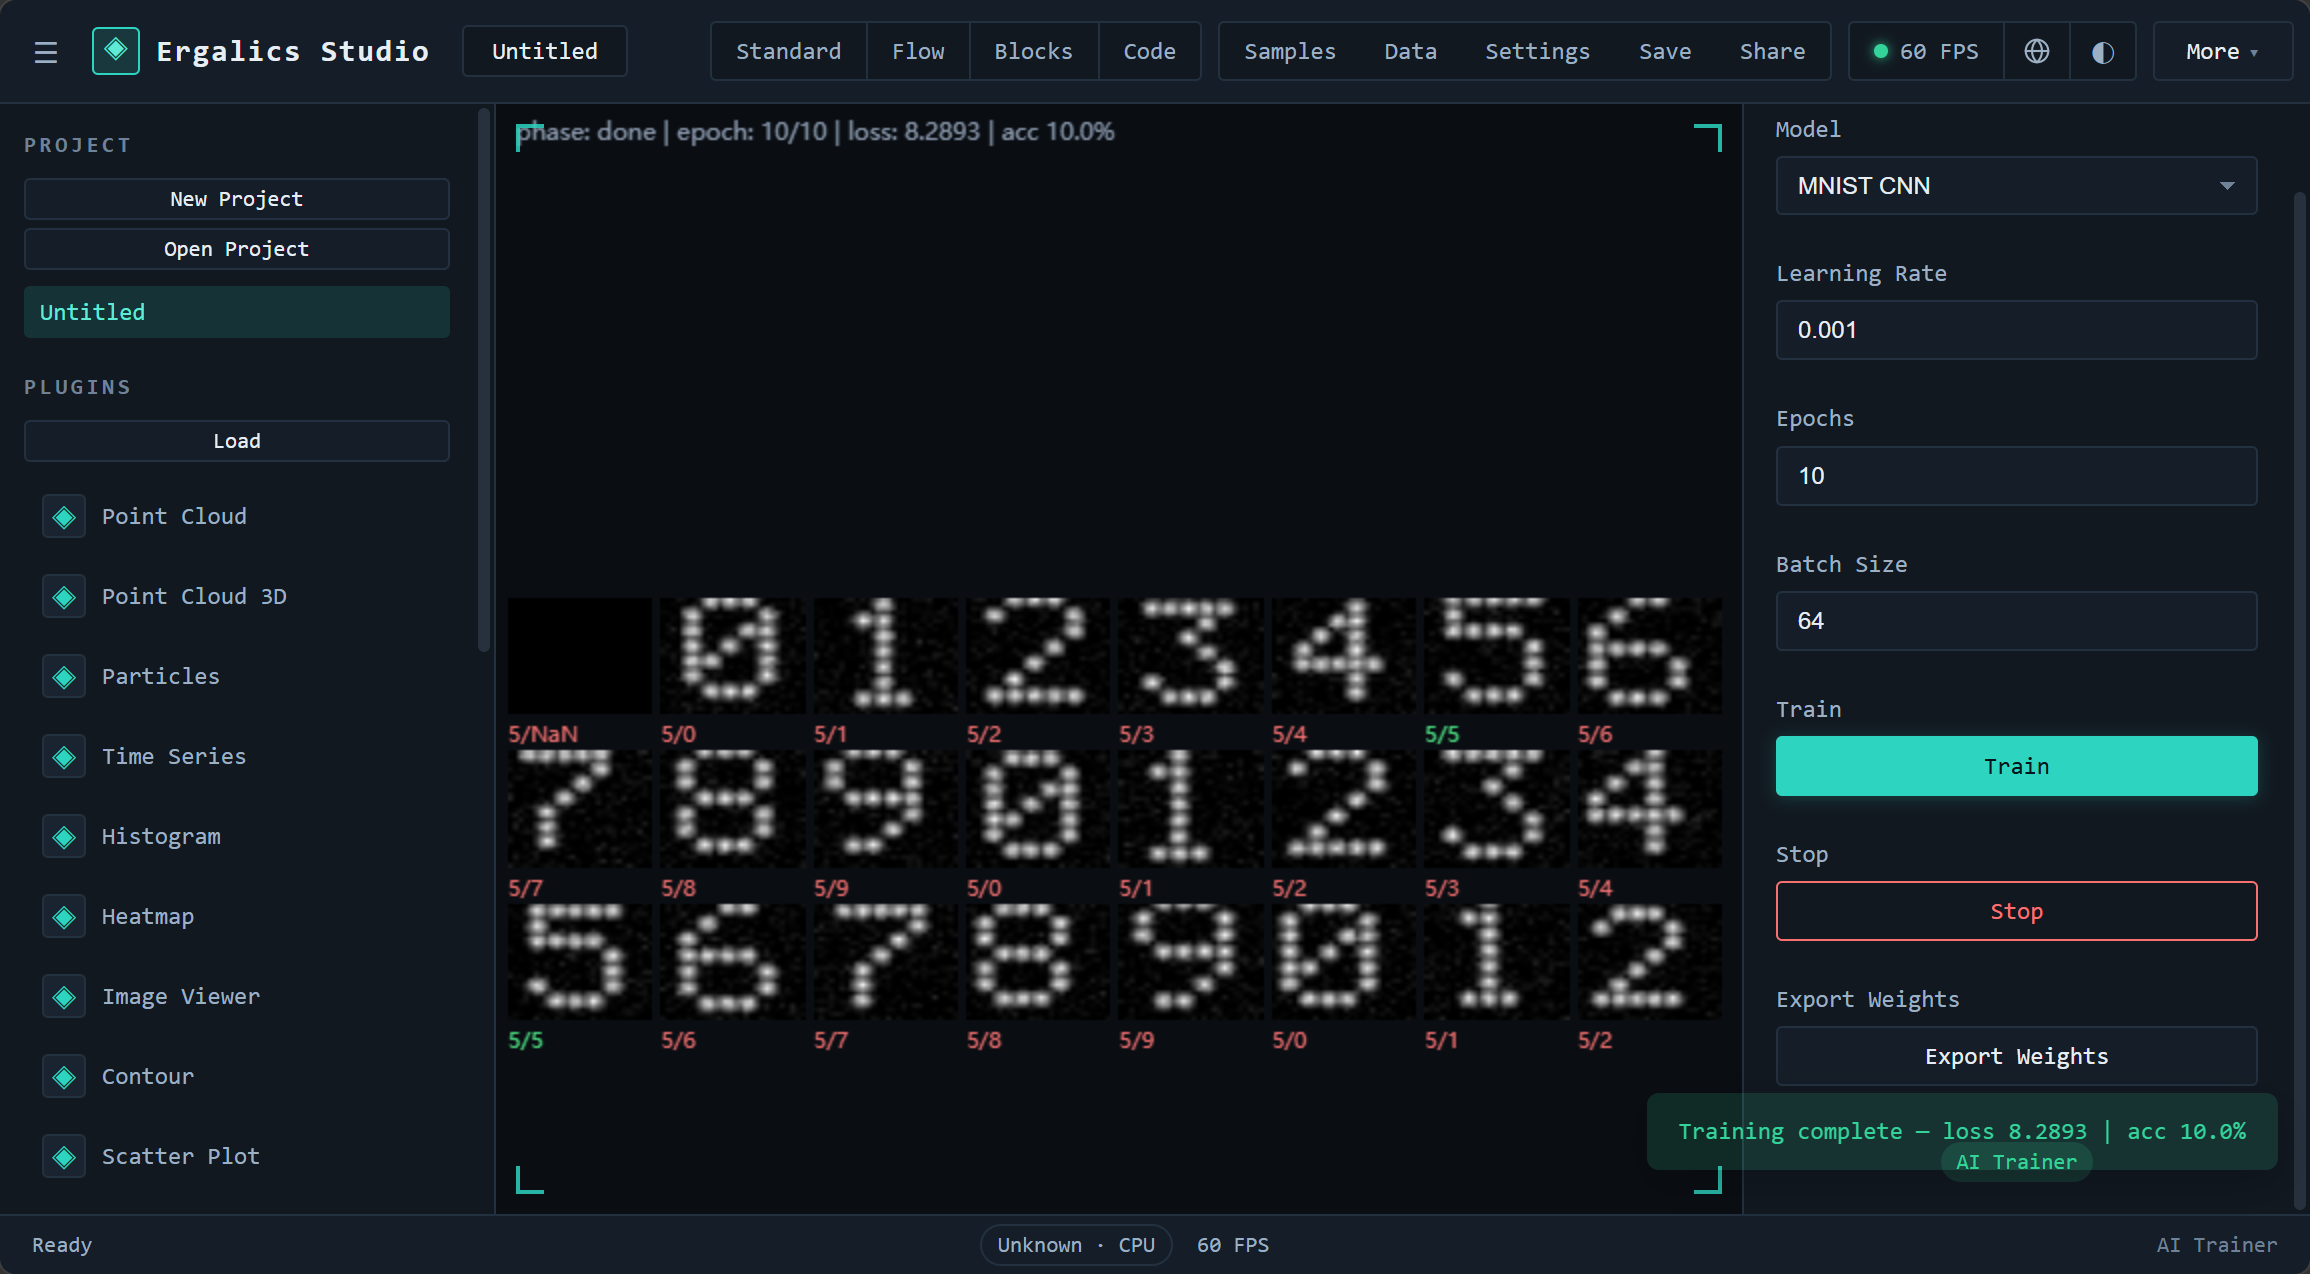The width and height of the screenshot is (2310, 1274).
Task: Click the Scatter Plot plugin icon
Action: [64, 1157]
